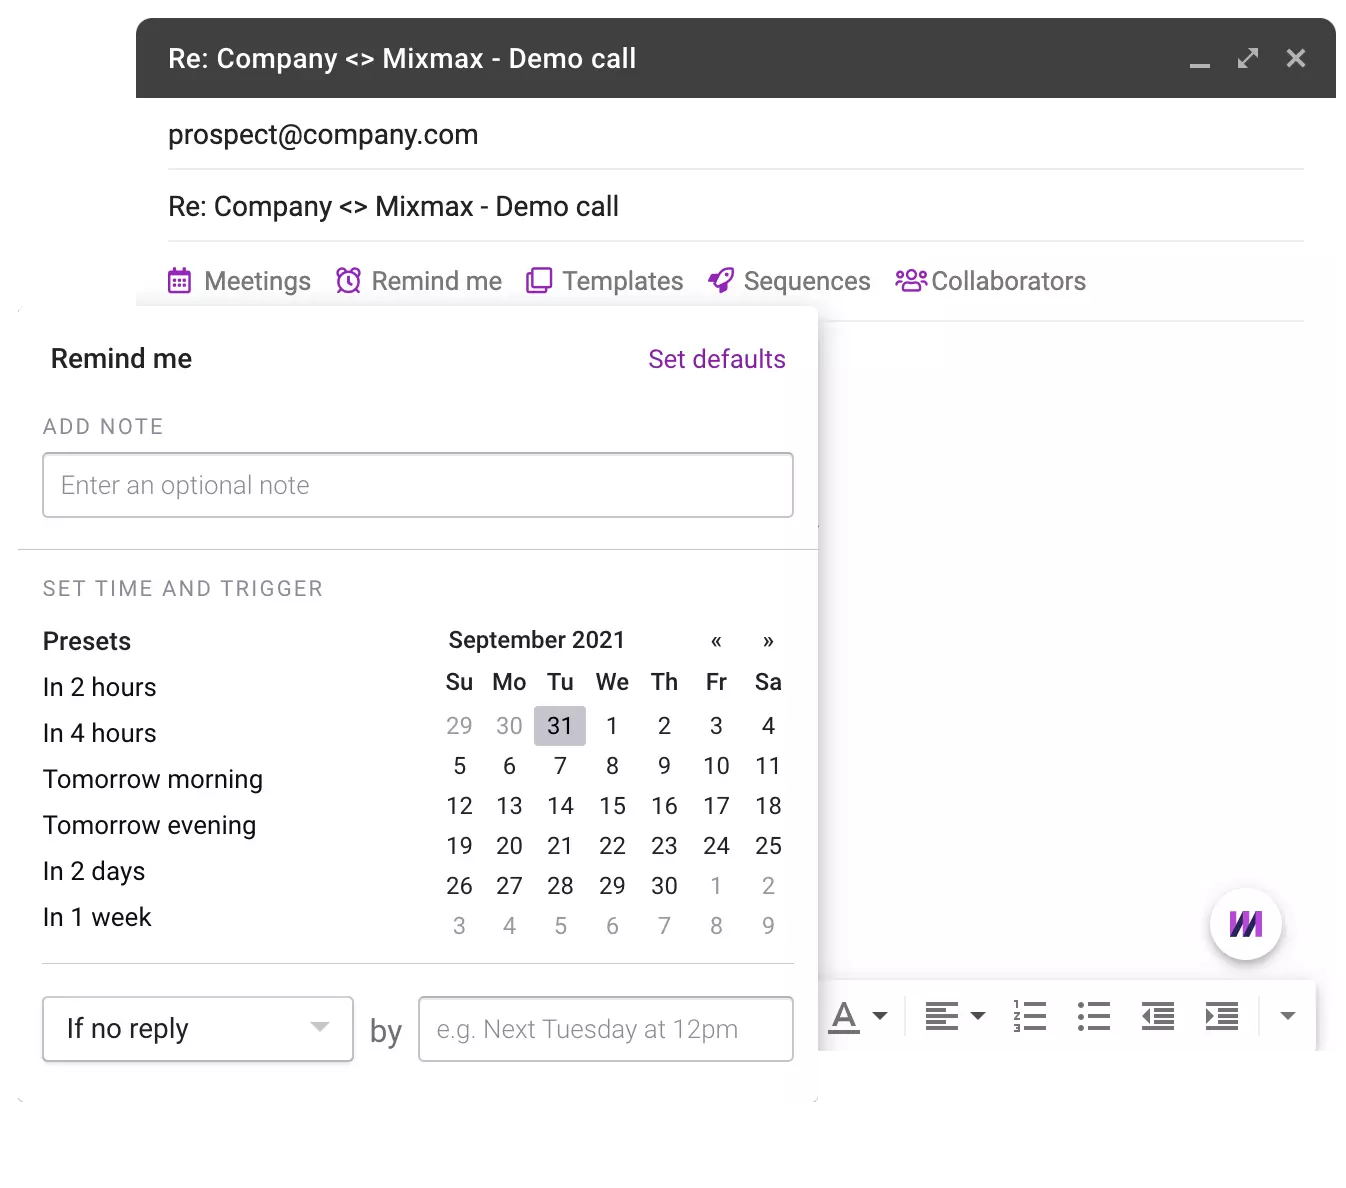This screenshot has width=1346, height=1188.
Task: Click the round Mixmax logo button
Action: point(1245,924)
